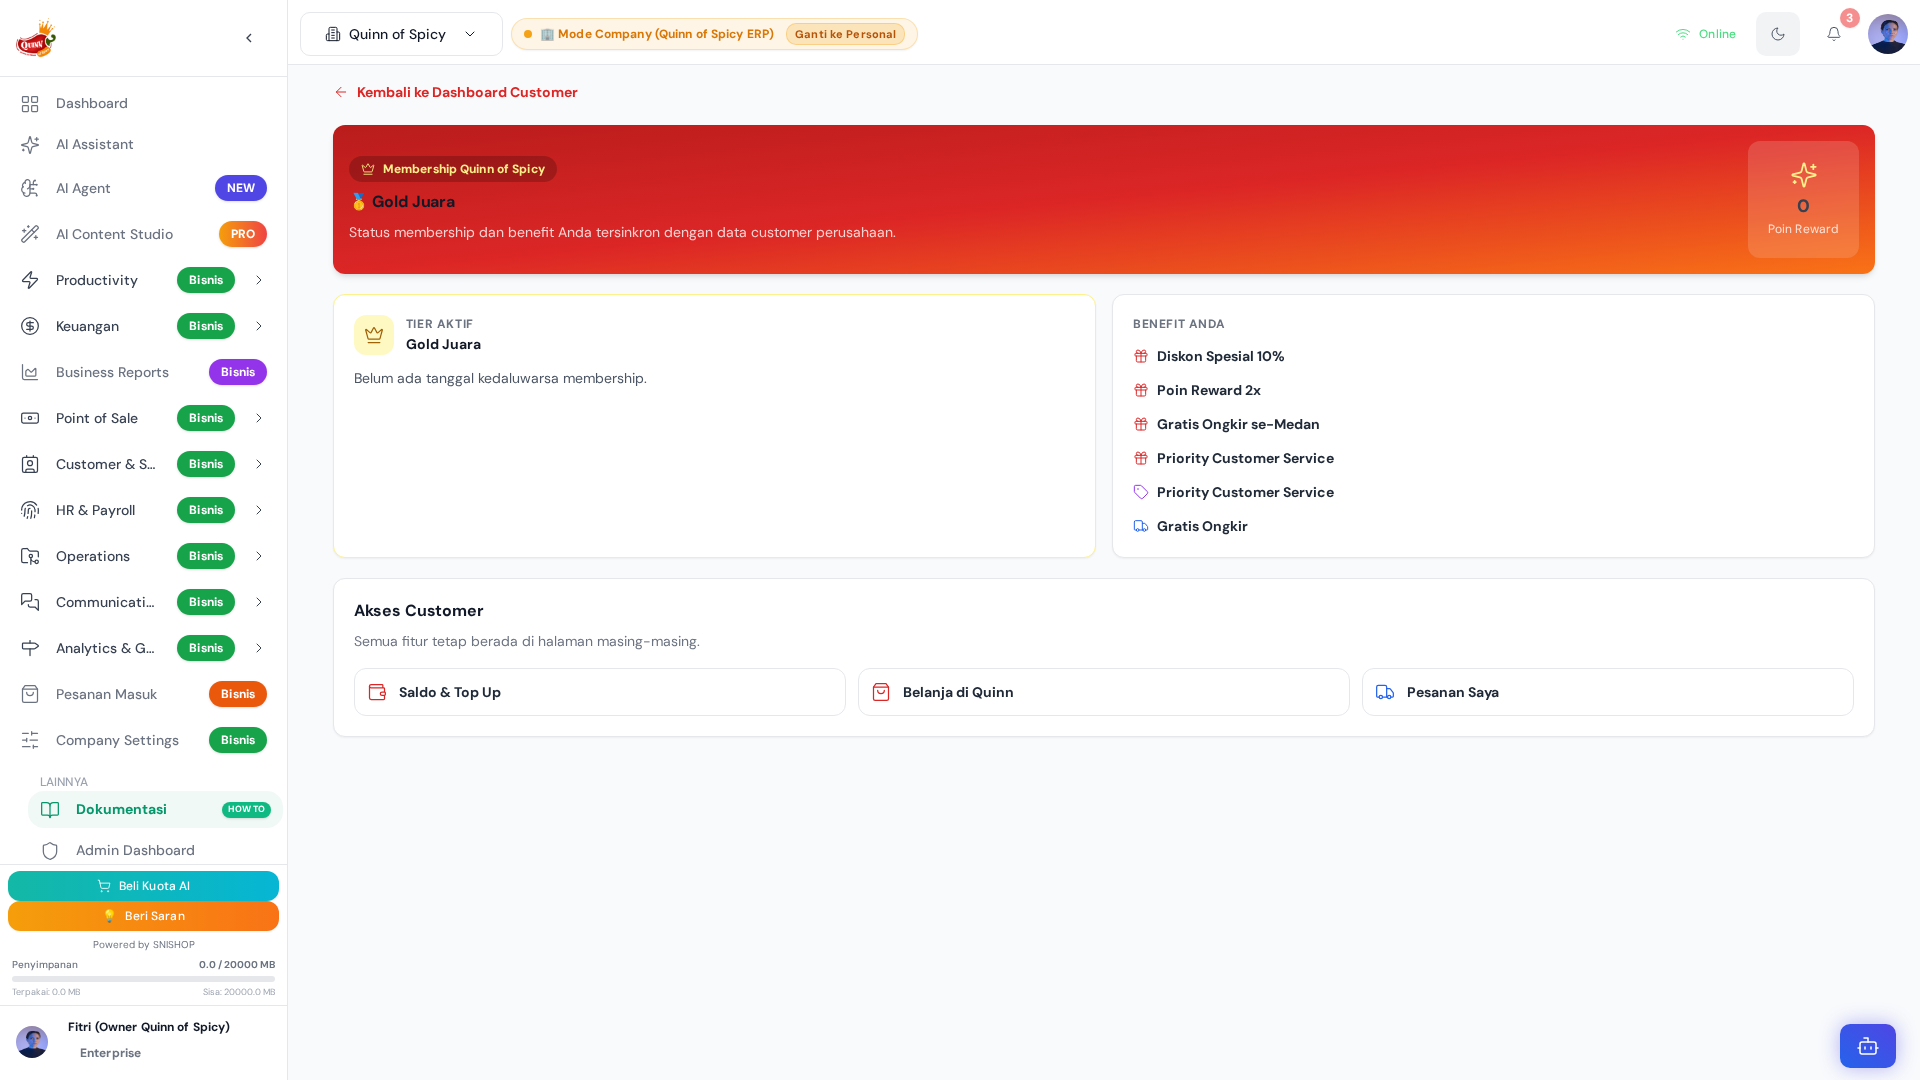
Task: Switch mode via Ganti ke Personal
Action: coord(845,34)
